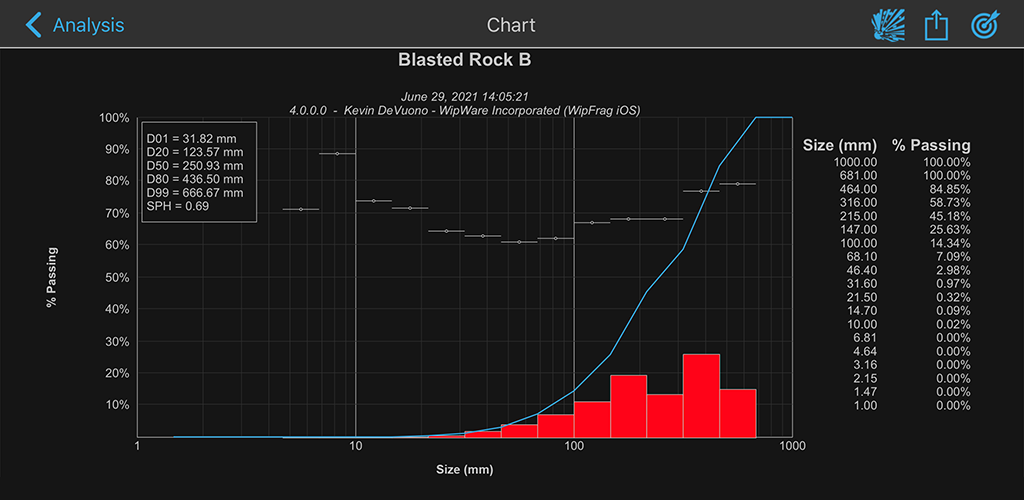The image size is (1024, 500).
Task: Click the rightmost red histogram bar
Action: [x=738, y=413]
